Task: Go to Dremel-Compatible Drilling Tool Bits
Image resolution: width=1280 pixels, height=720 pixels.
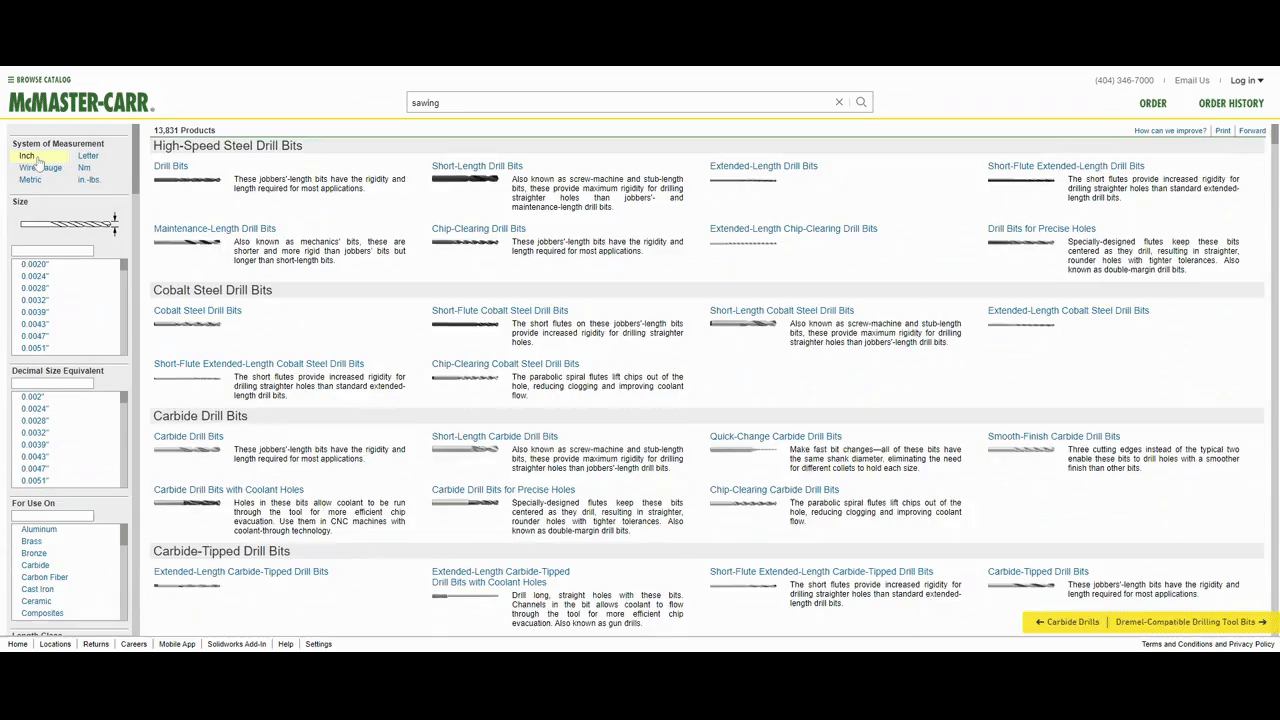Action: (x=1191, y=622)
